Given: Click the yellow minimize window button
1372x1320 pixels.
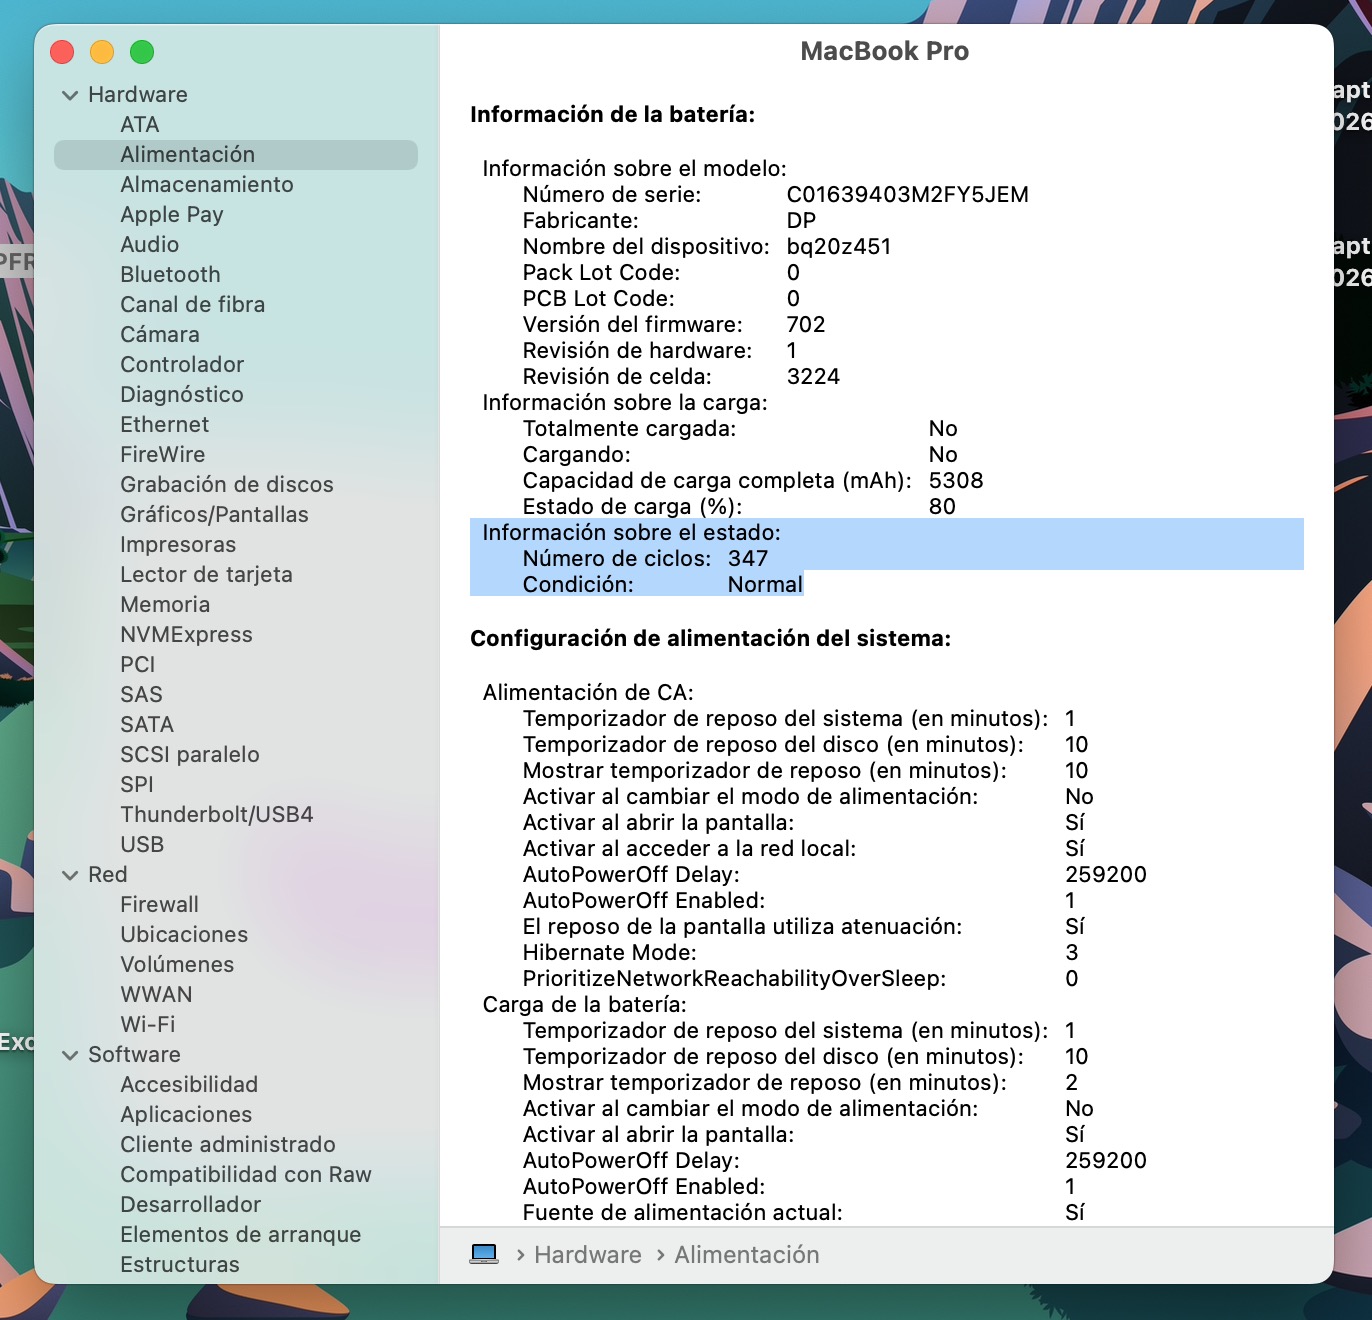Looking at the screenshot, I should (102, 52).
